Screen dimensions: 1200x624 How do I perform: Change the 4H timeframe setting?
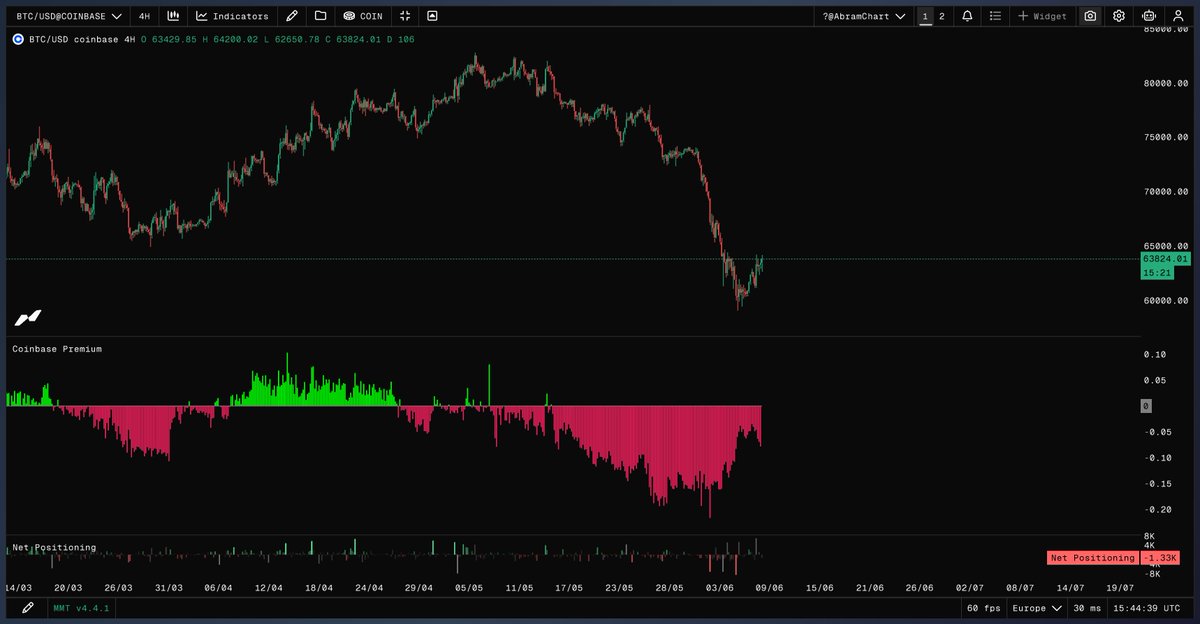click(x=144, y=16)
